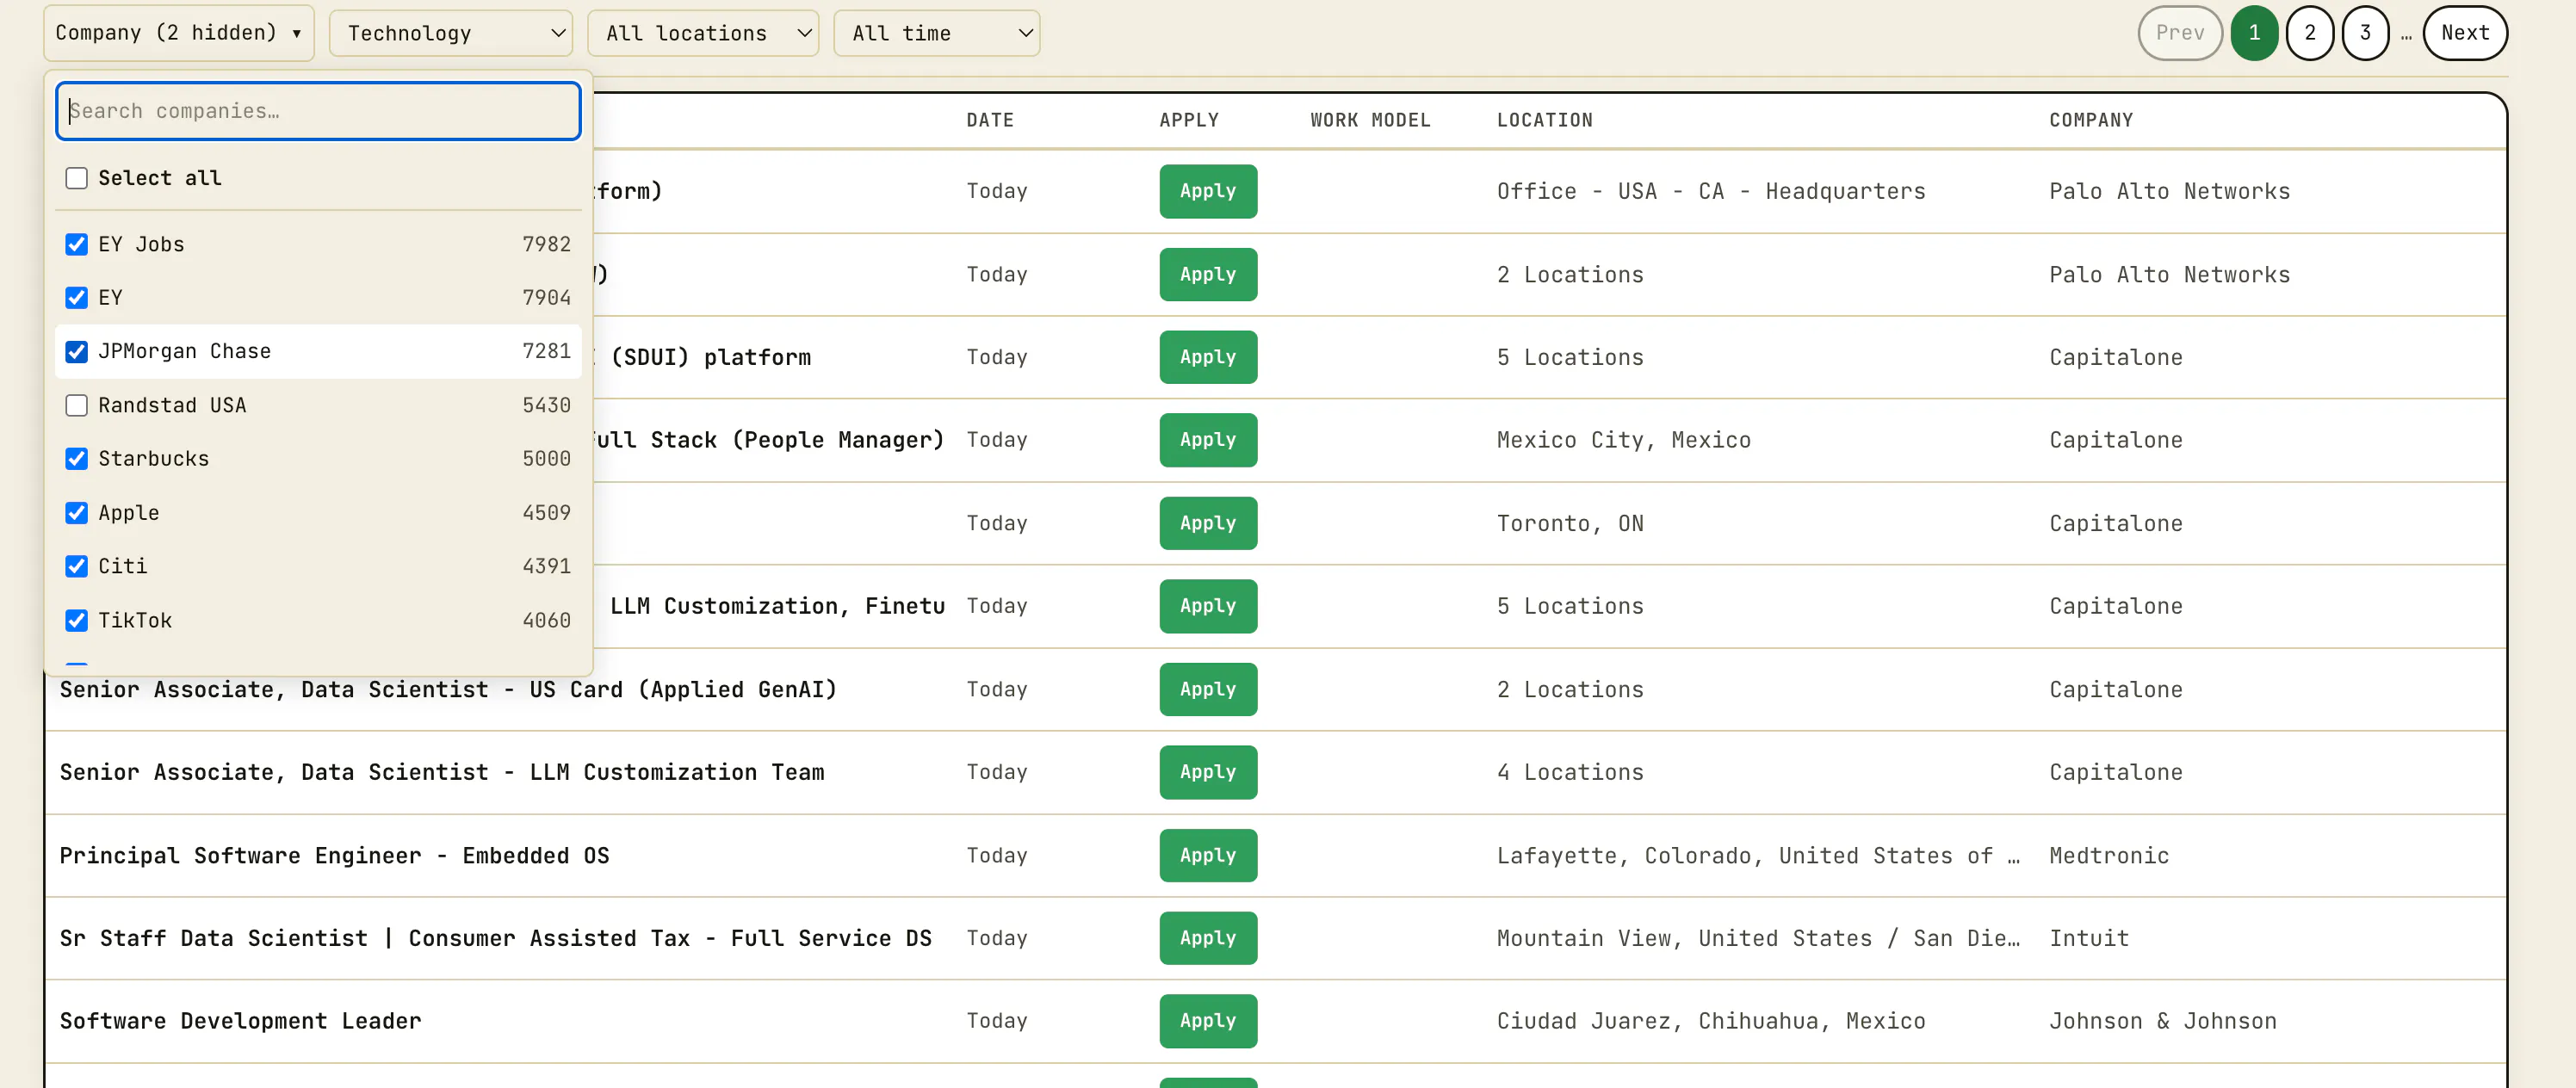
Task: Untick the EY company checkbox
Action: click(x=77, y=298)
